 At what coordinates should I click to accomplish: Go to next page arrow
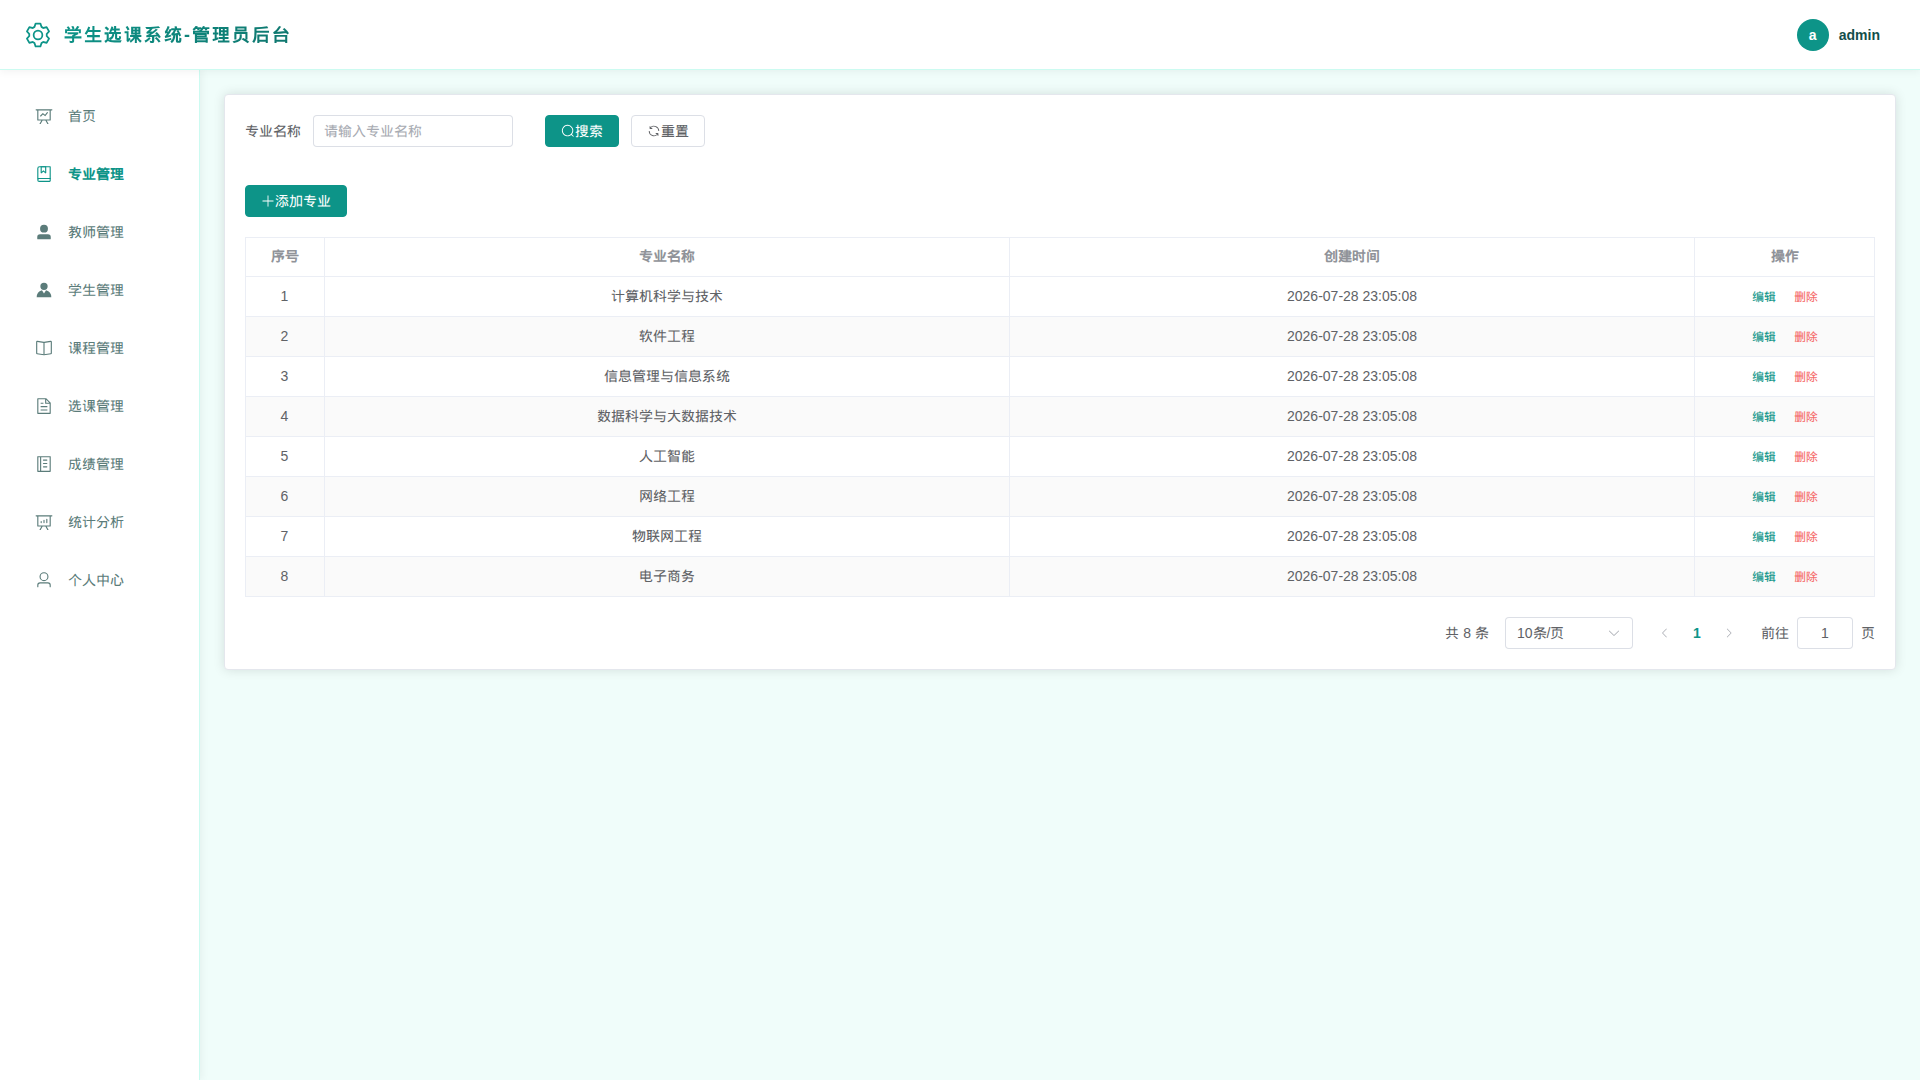[x=1729, y=633]
